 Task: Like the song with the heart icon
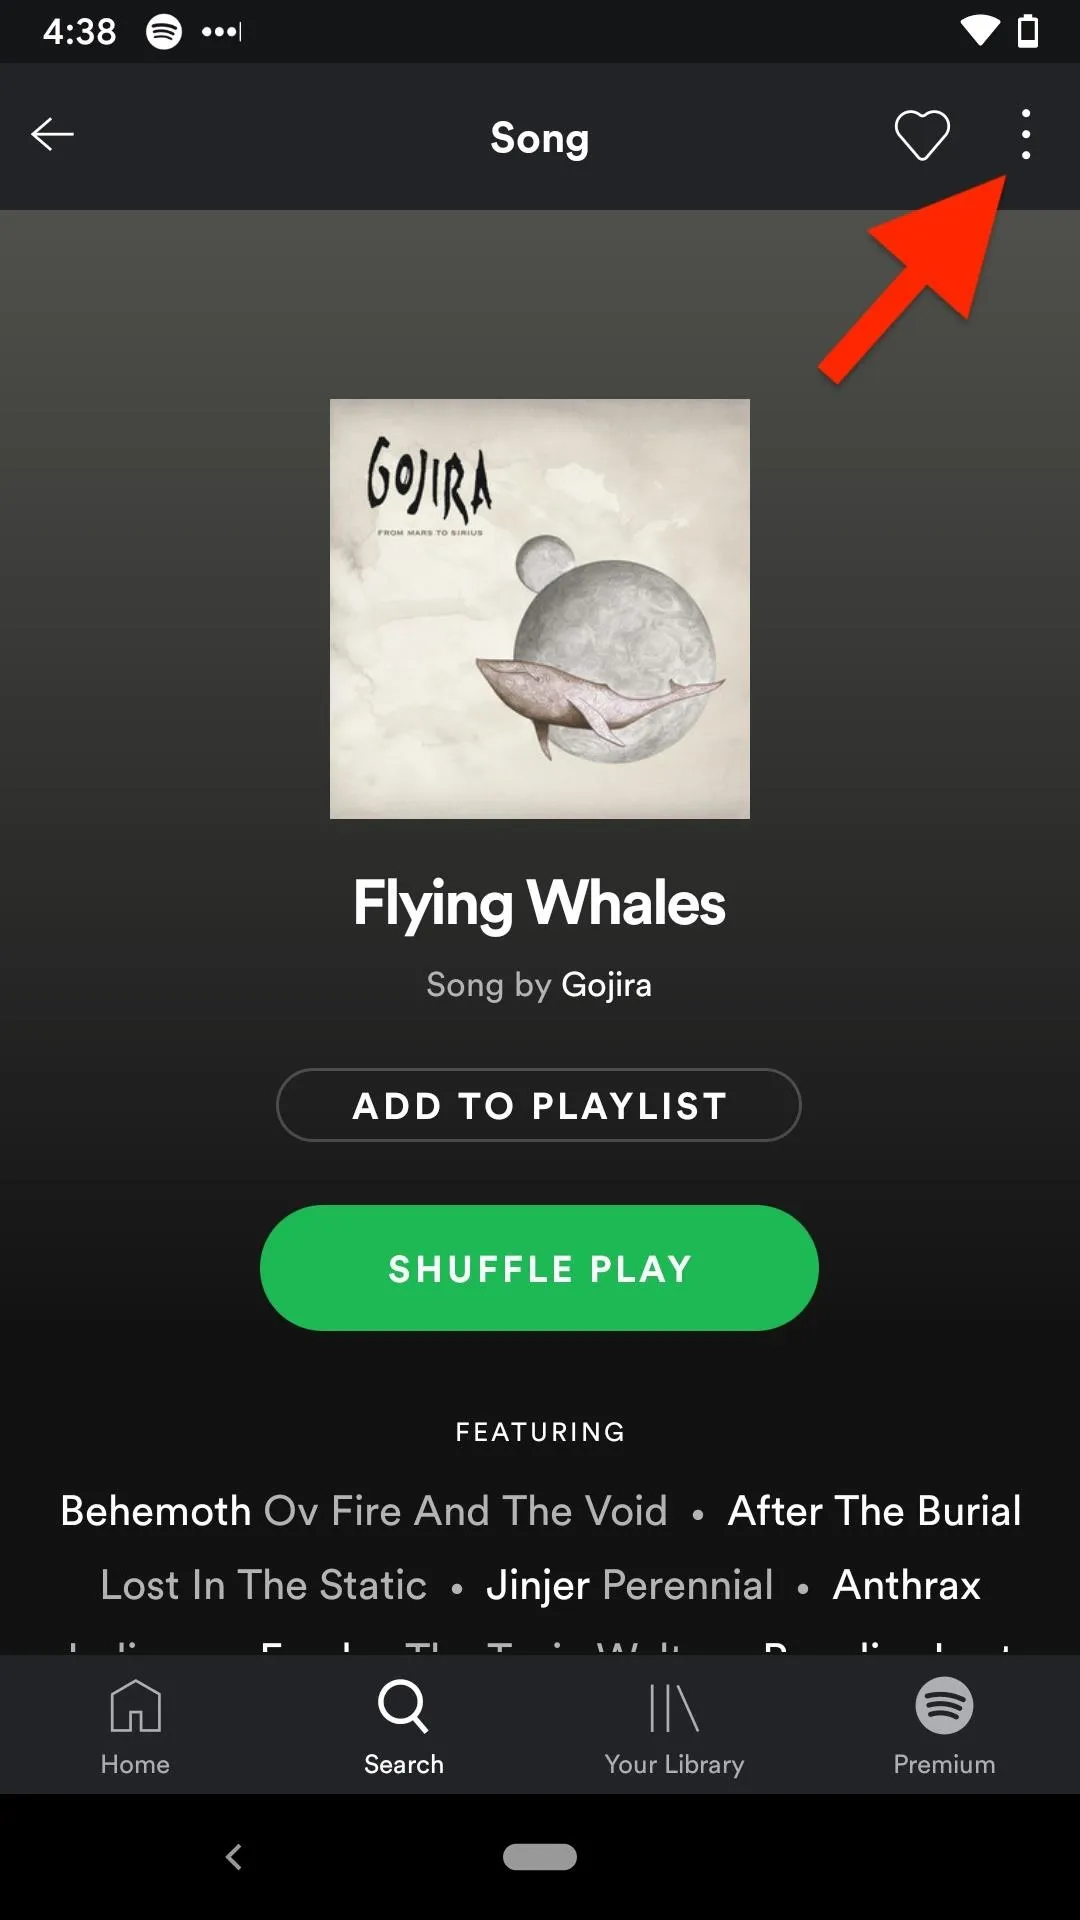921,135
